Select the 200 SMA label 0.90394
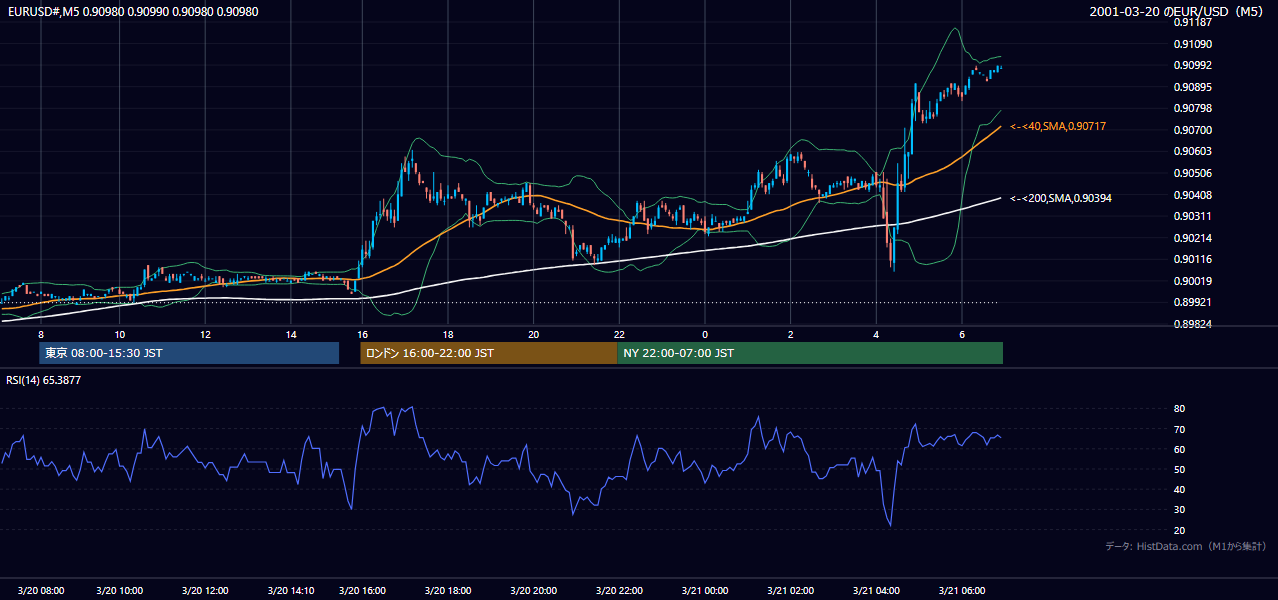1278x600 pixels. 1060,198
